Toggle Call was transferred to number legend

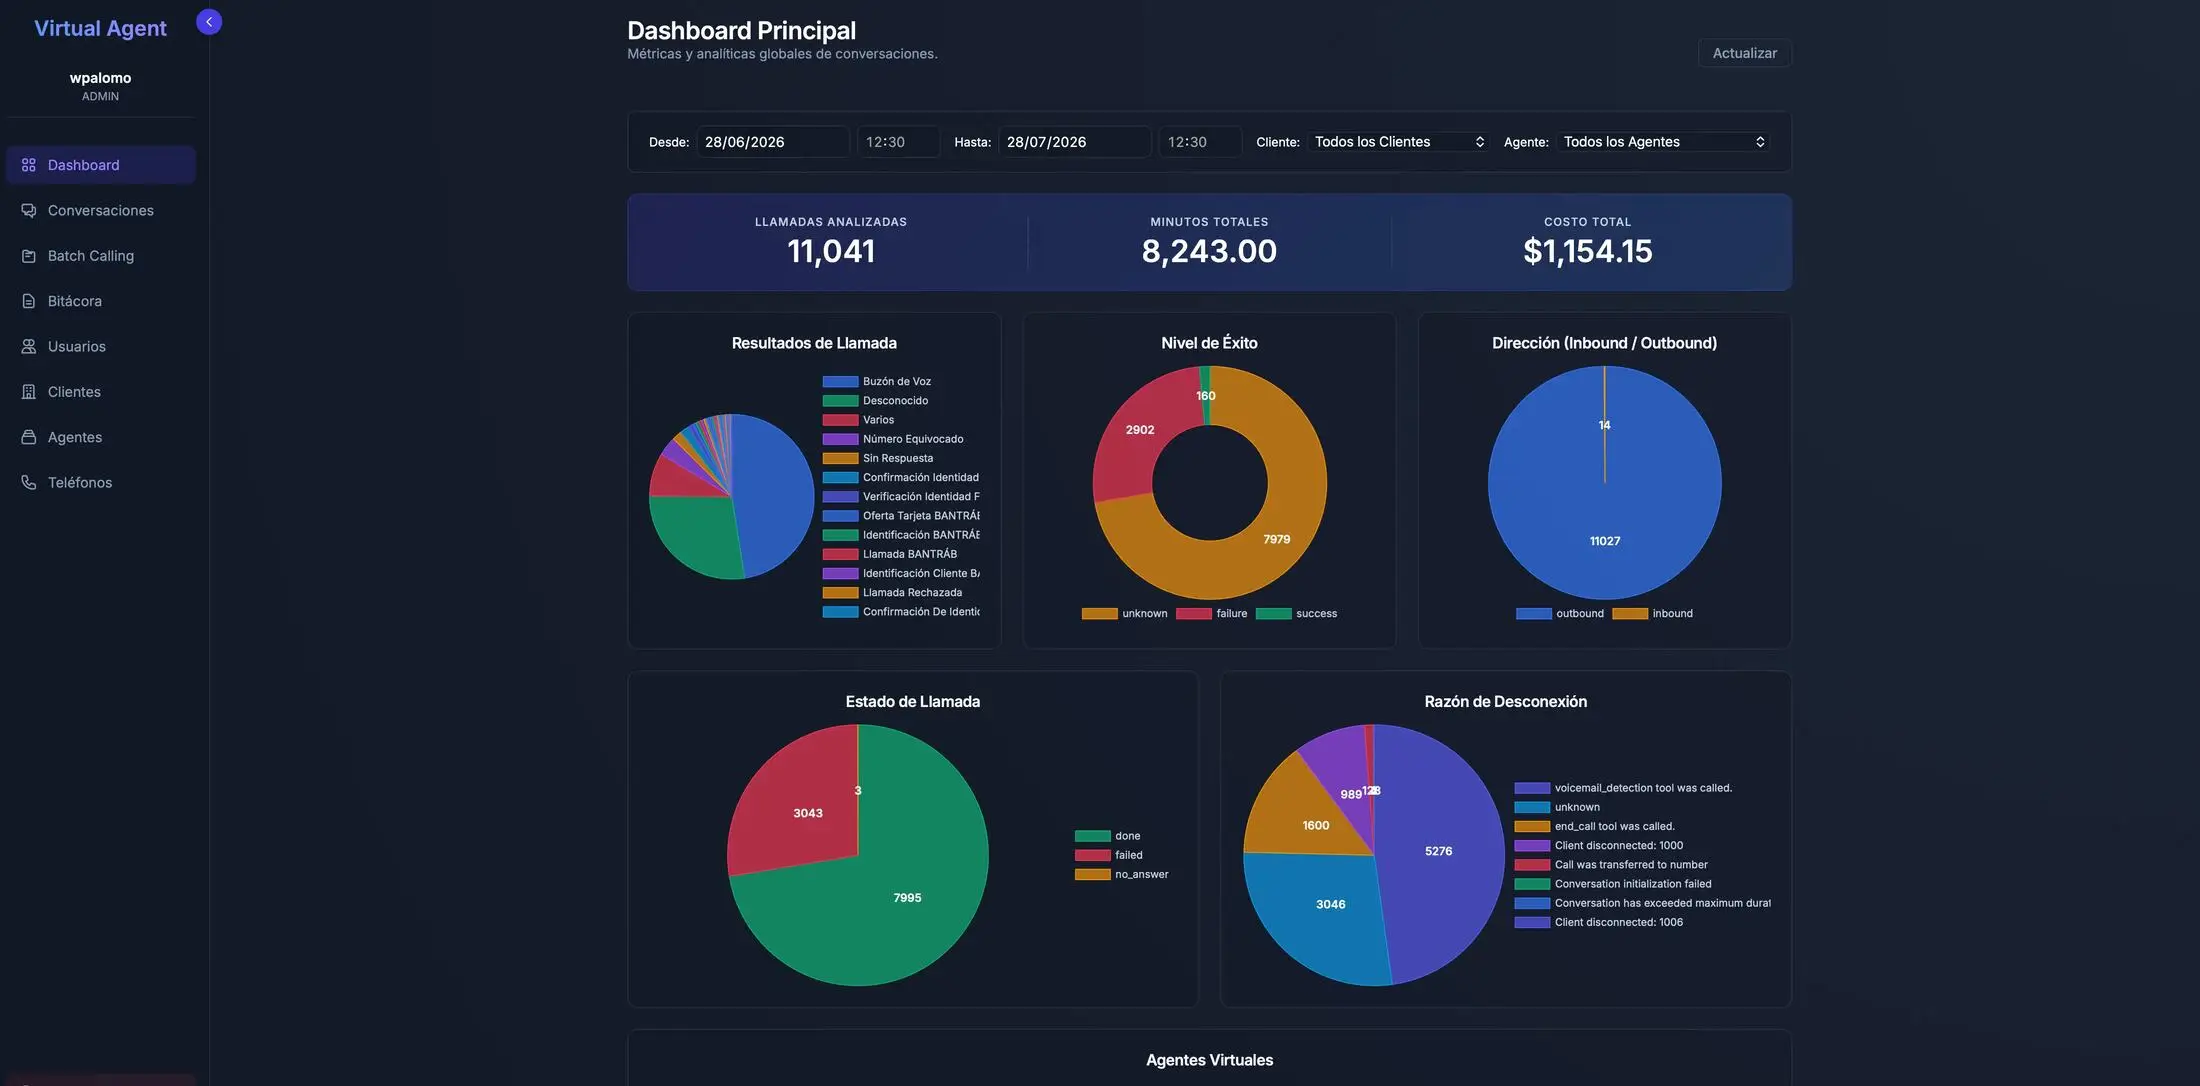1611,865
